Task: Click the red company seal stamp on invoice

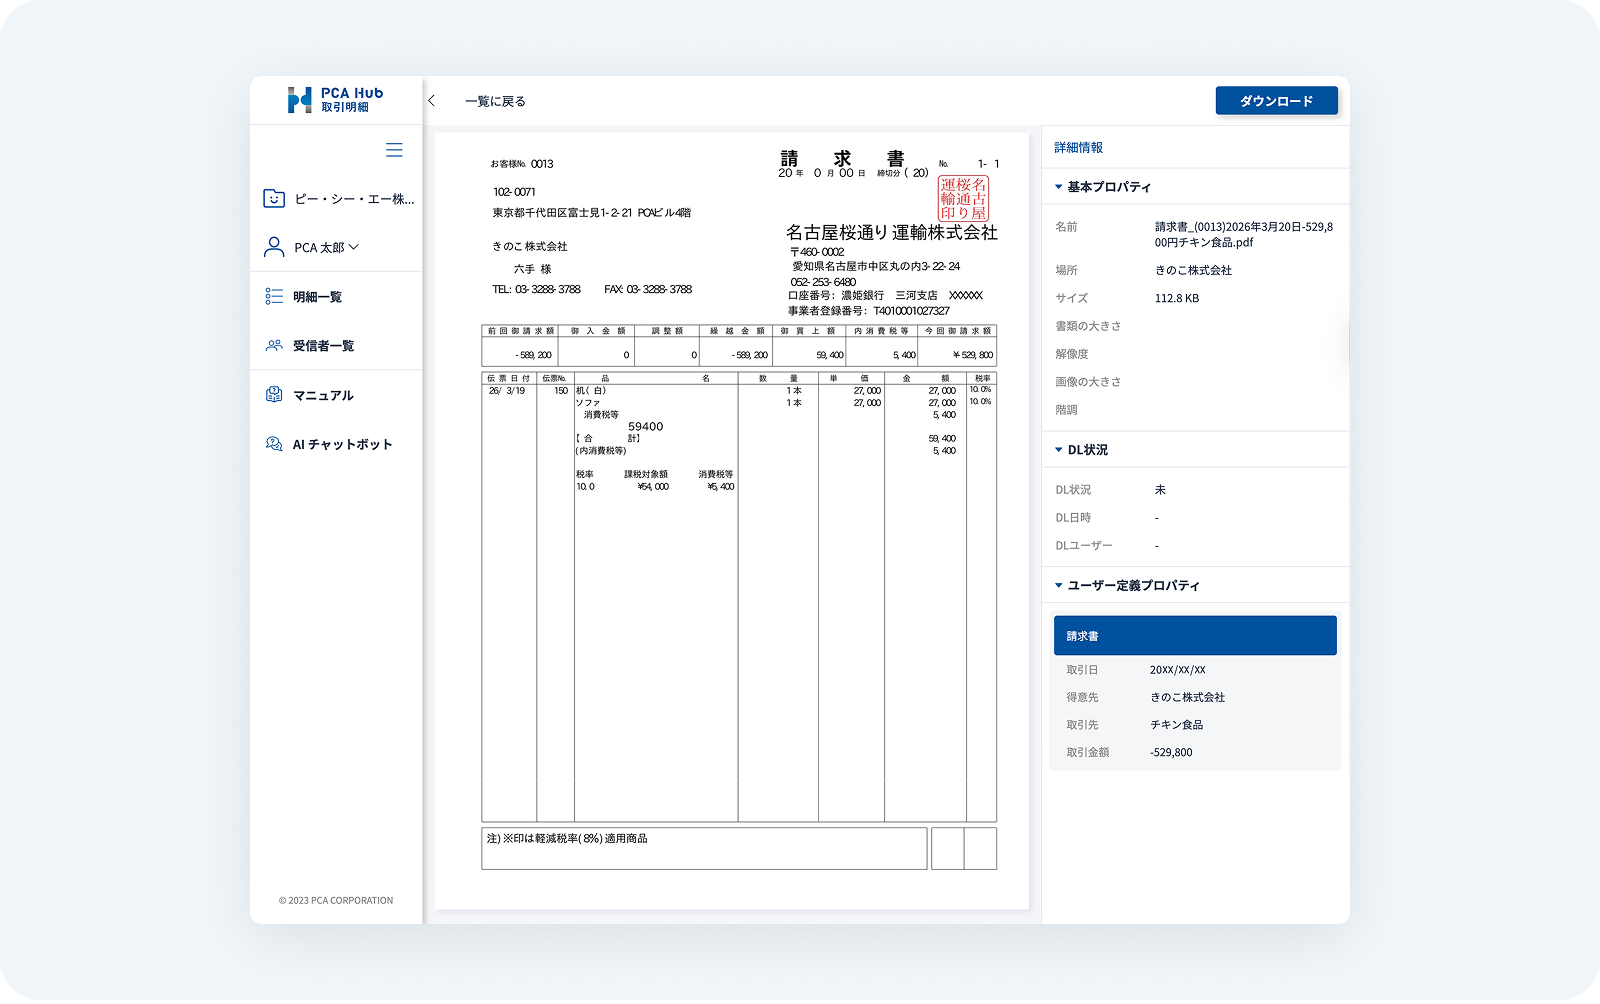Action: (963, 198)
